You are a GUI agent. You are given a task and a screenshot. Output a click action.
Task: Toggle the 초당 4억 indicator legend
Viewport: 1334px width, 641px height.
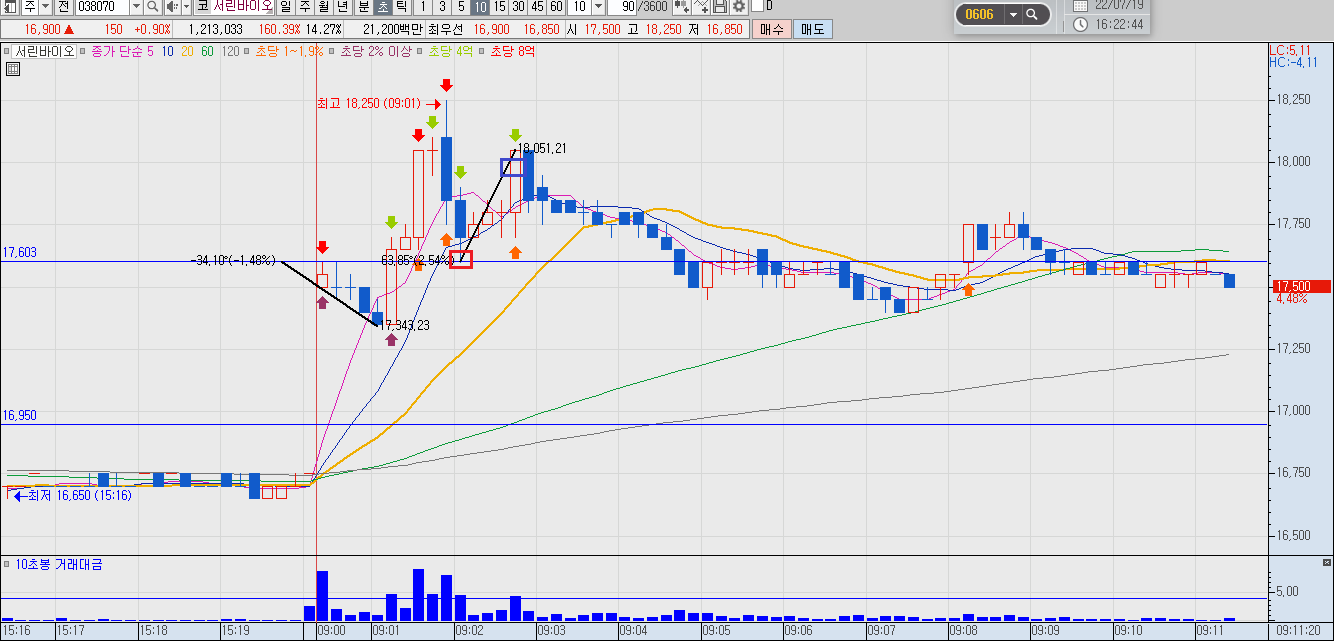tap(453, 51)
